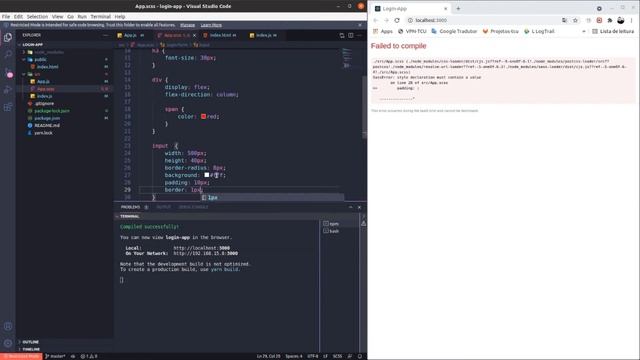Close the App.scss editor tab
The width and height of the screenshot is (640, 360).
point(194,36)
